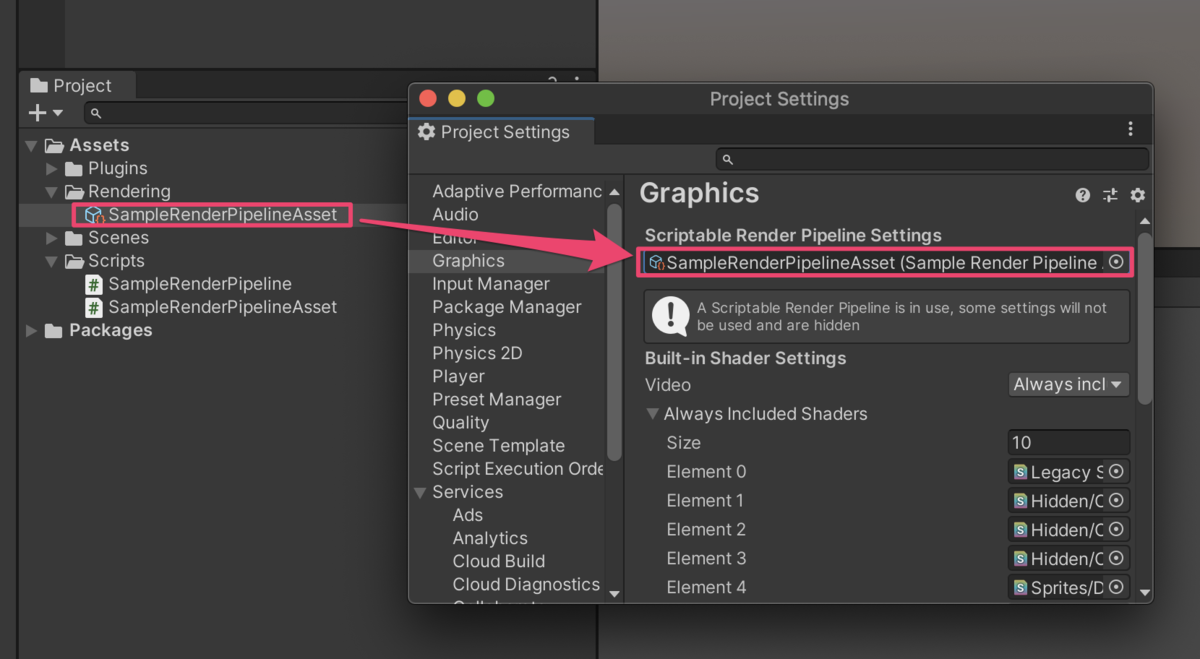The height and width of the screenshot is (659, 1200).
Task: Click the Project panel search field
Action: 245,113
